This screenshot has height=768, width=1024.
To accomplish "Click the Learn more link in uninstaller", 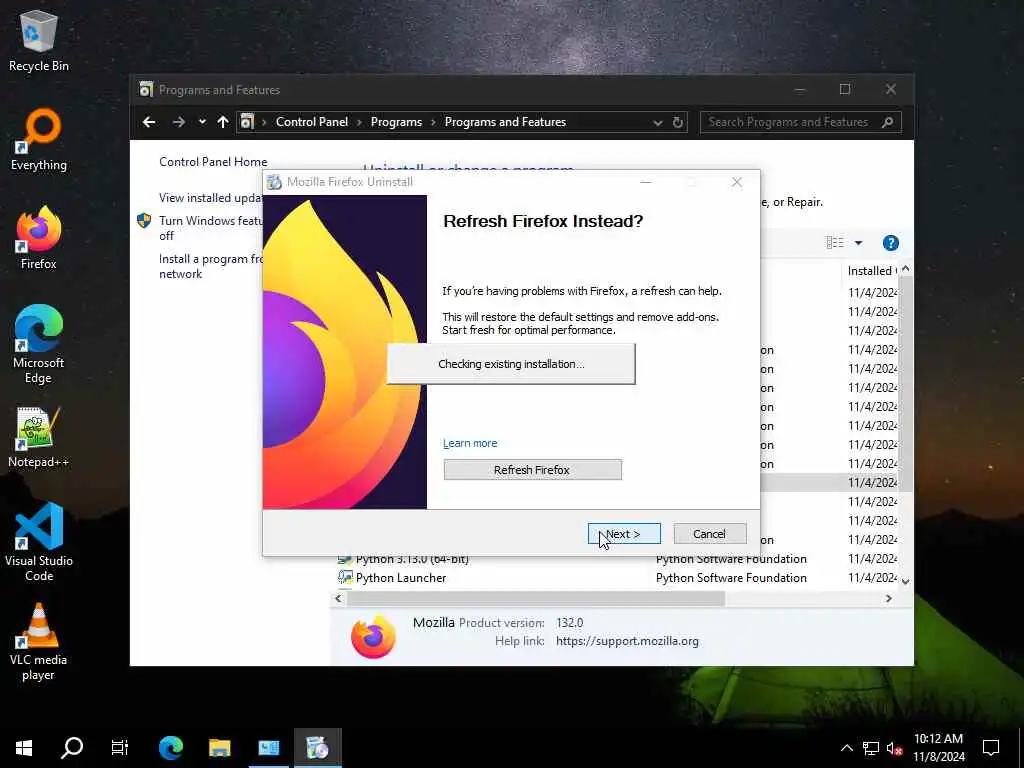I will click(470, 443).
